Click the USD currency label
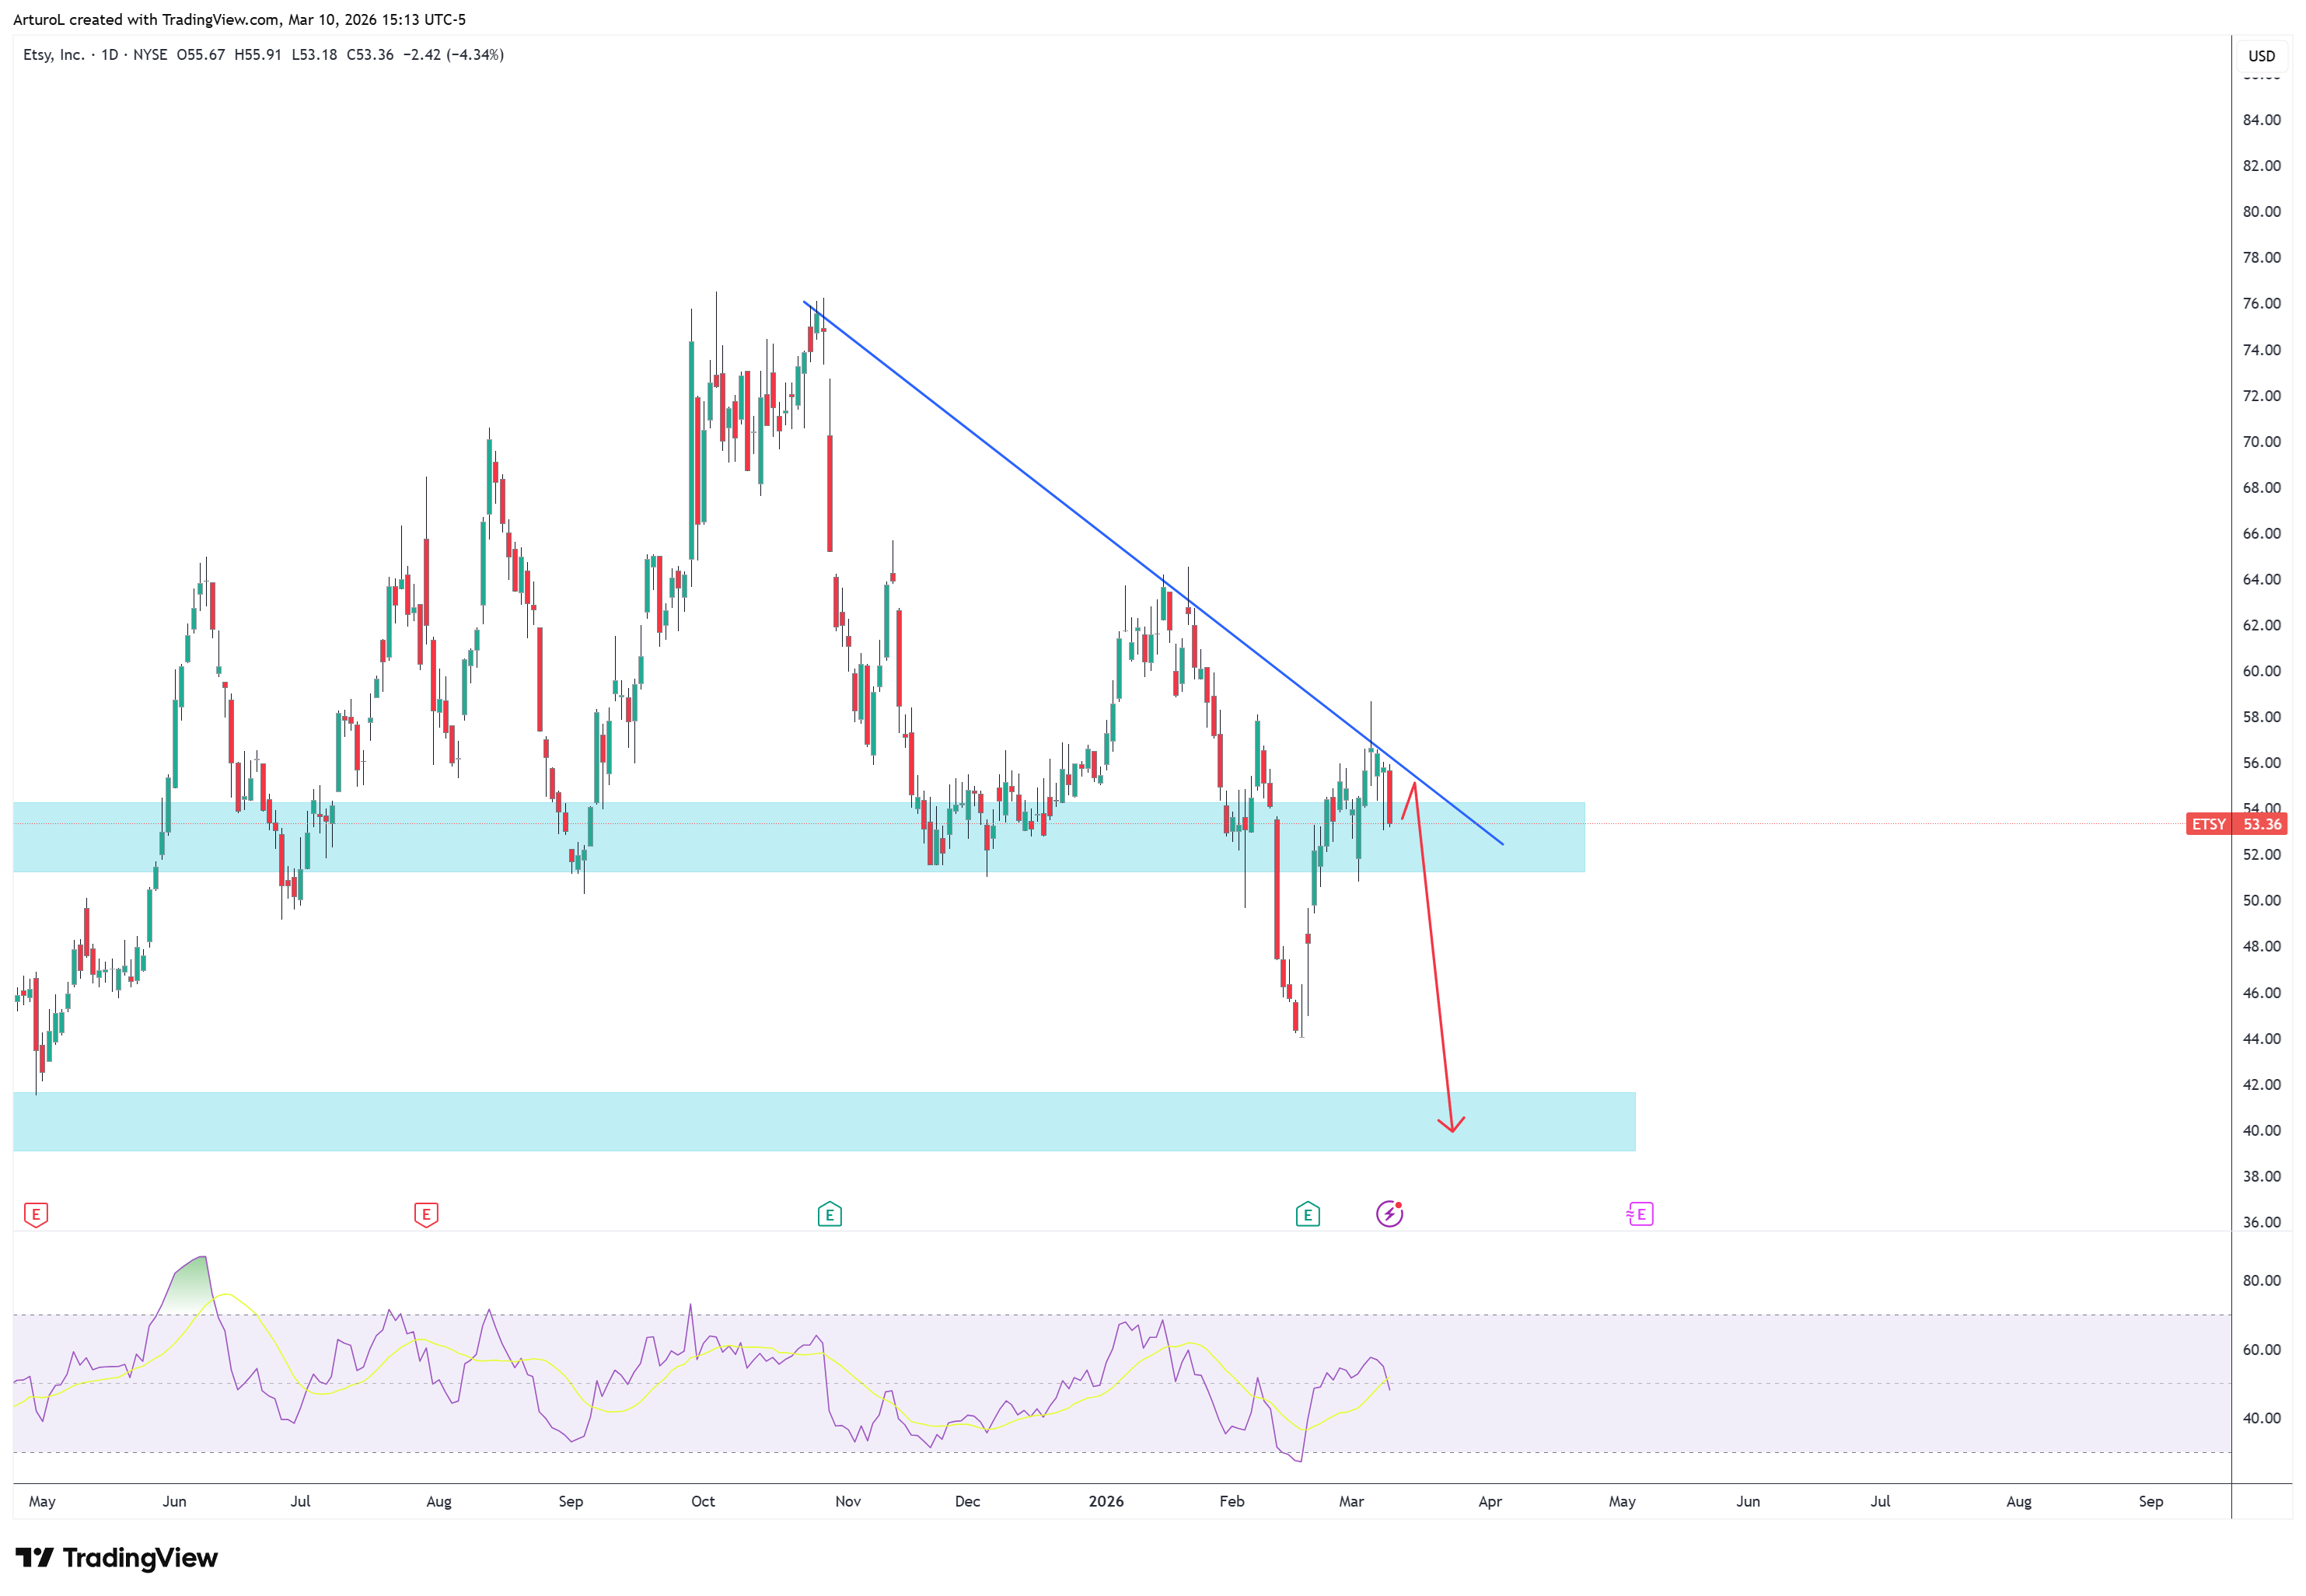This screenshot has height=1596, width=2306. click(2262, 56)
